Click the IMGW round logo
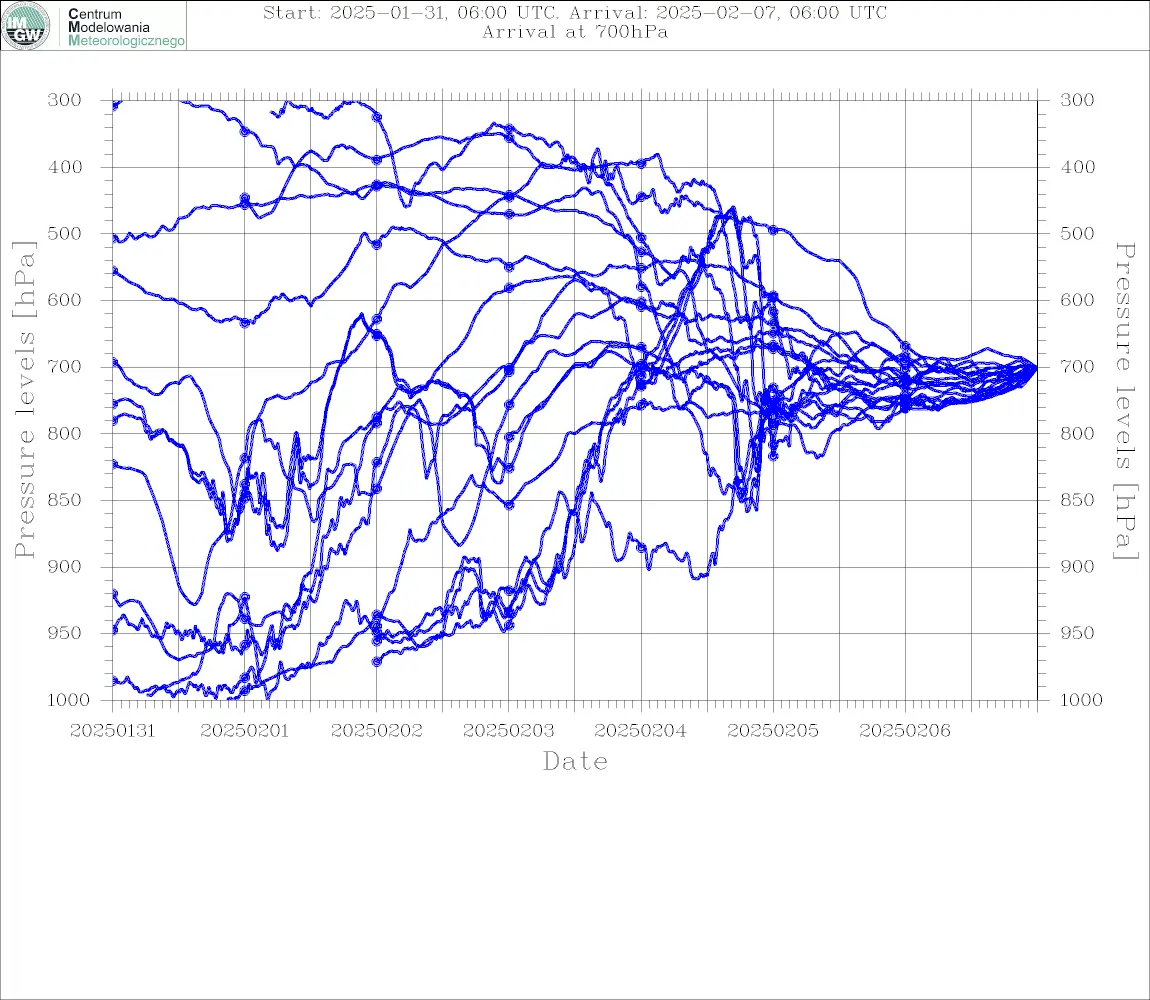Screen dimensions: 1150x1000 (26, 26)
